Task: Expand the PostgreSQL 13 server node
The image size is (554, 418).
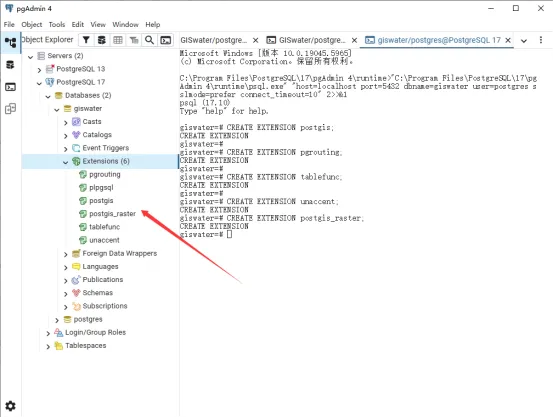Action: coord(39,70)
